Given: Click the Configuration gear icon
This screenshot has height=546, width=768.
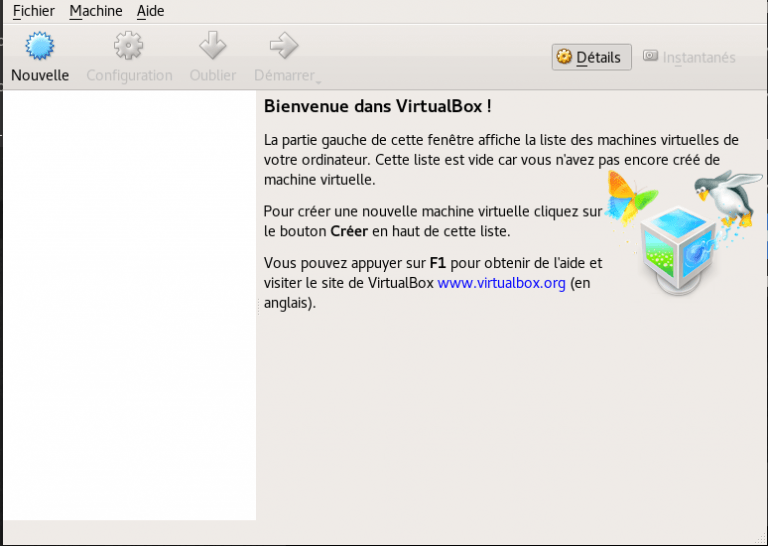Looking at the screenshot, I should tap(129, 46).
